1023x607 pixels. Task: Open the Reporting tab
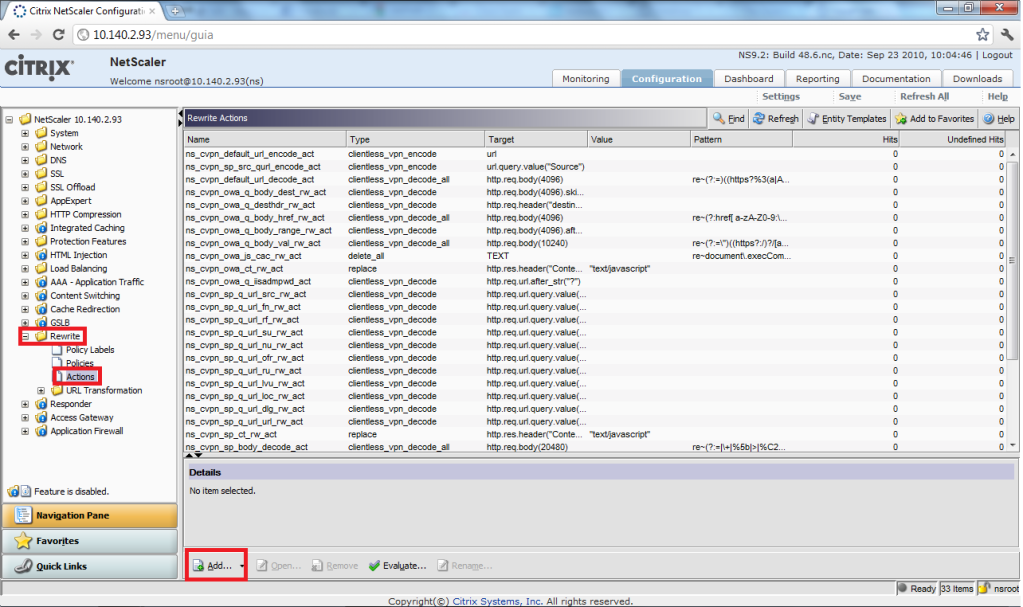(x=817, y=78)
